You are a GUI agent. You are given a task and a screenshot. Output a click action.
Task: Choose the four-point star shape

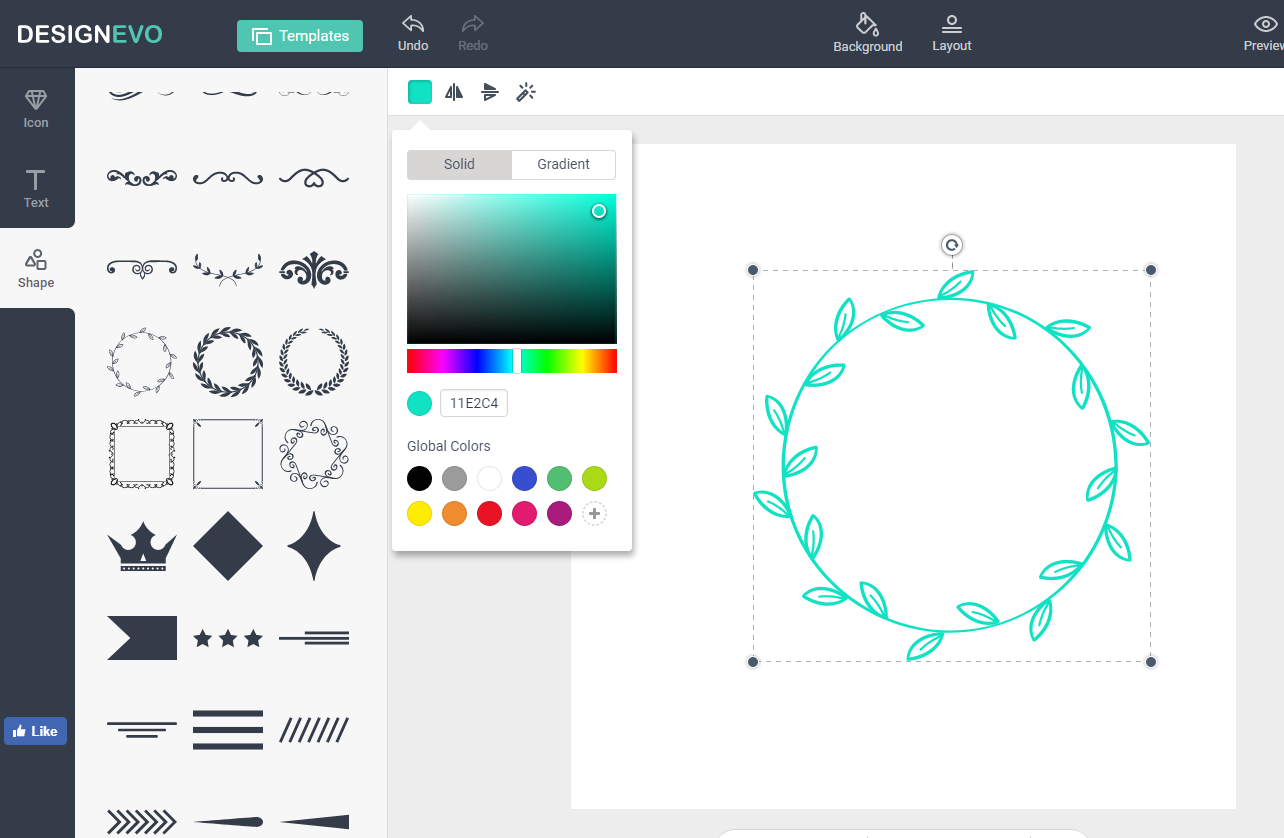314,546
